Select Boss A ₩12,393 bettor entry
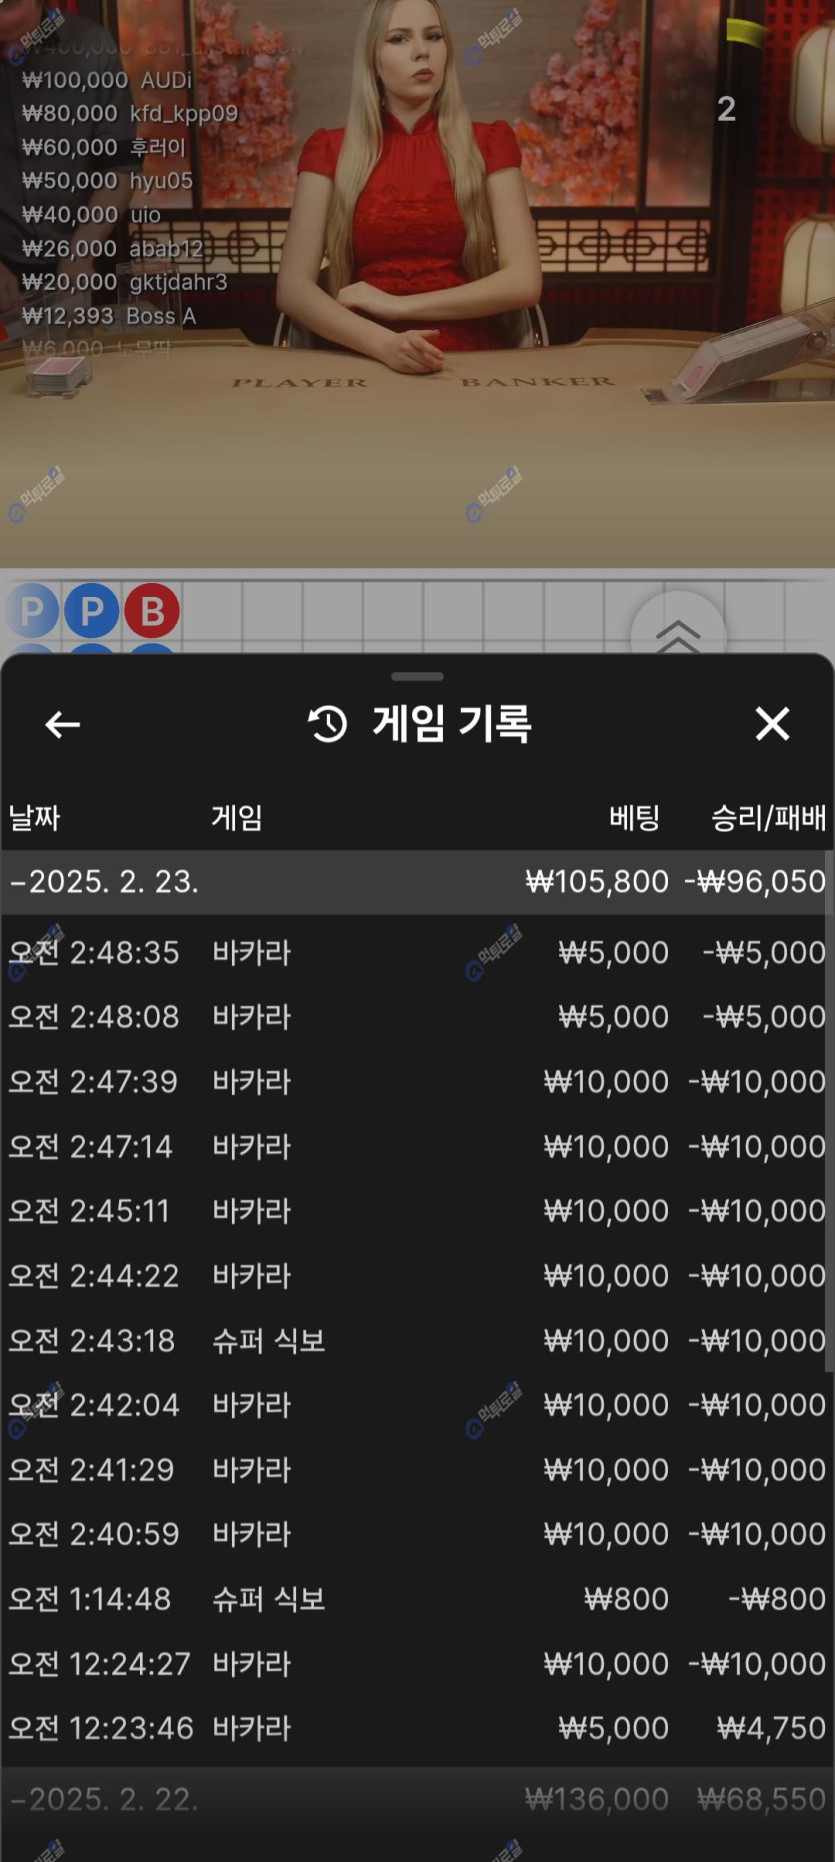Viewport: 835px width, 1862px height. pos(109,316)
